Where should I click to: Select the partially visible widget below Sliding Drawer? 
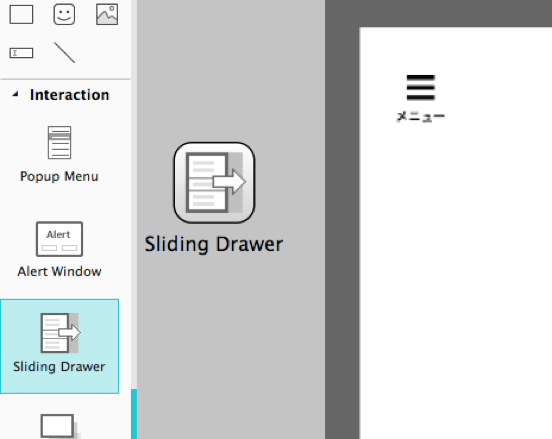(x=60, y=426)
